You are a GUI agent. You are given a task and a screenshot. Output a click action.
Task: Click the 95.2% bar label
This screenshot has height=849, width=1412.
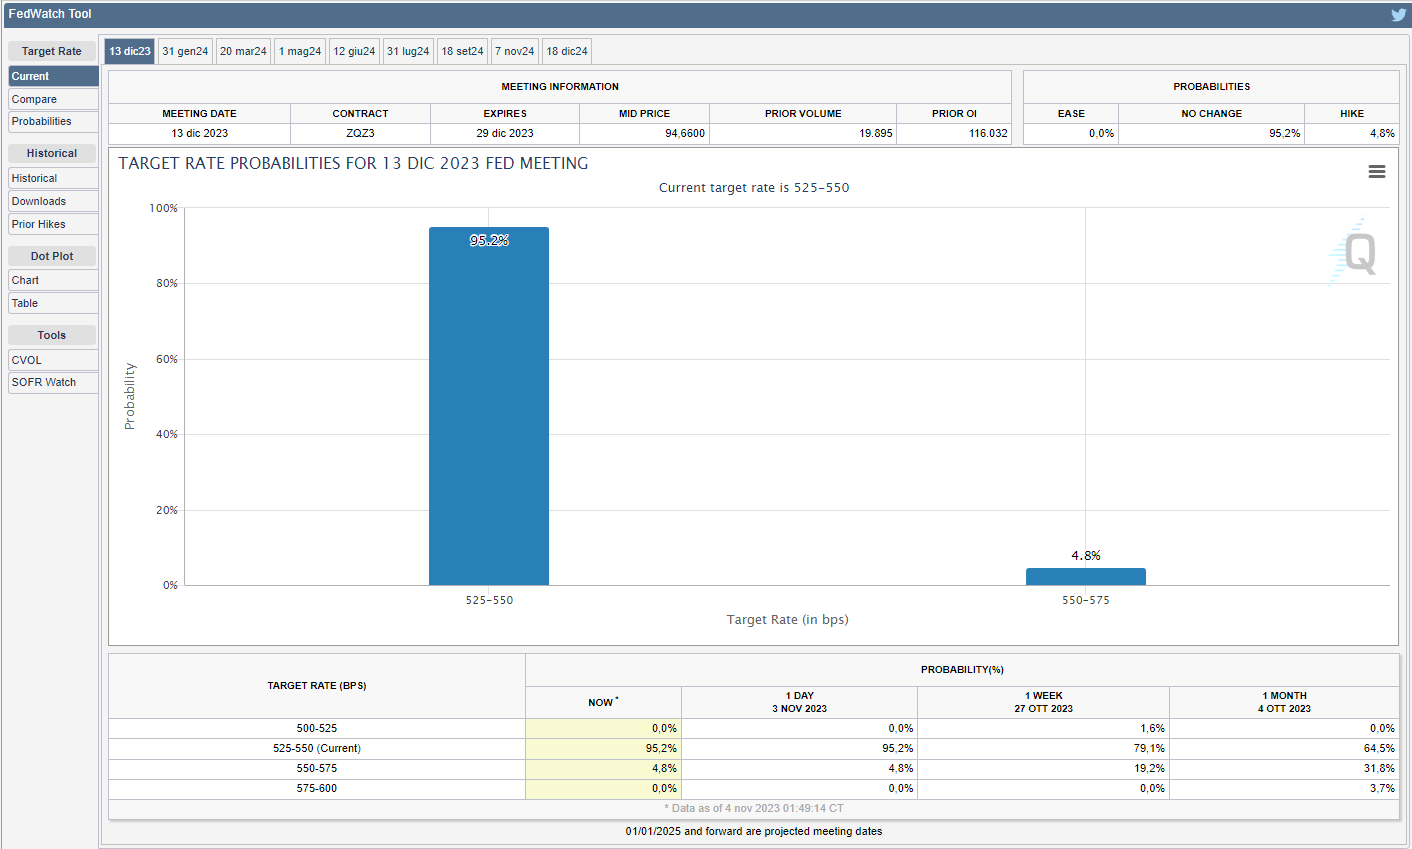point(489,240)
